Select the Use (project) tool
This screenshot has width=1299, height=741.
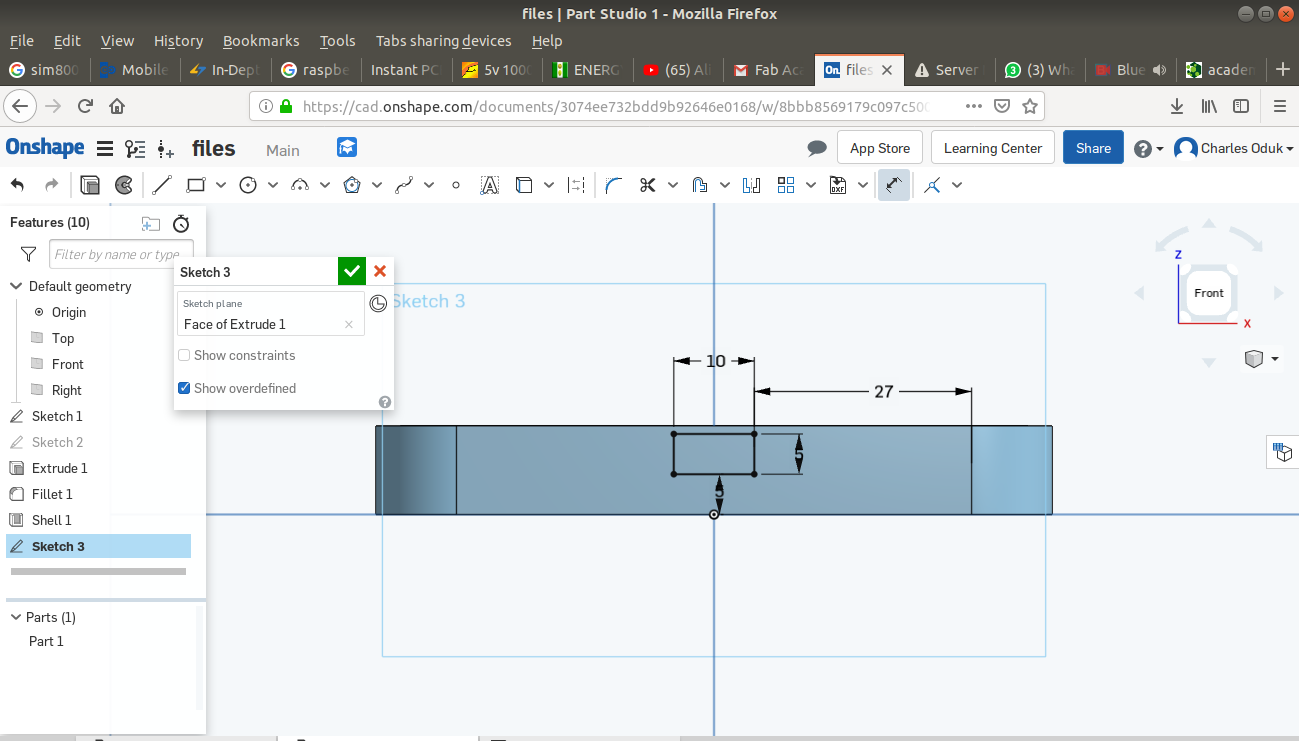pos(524,185)
